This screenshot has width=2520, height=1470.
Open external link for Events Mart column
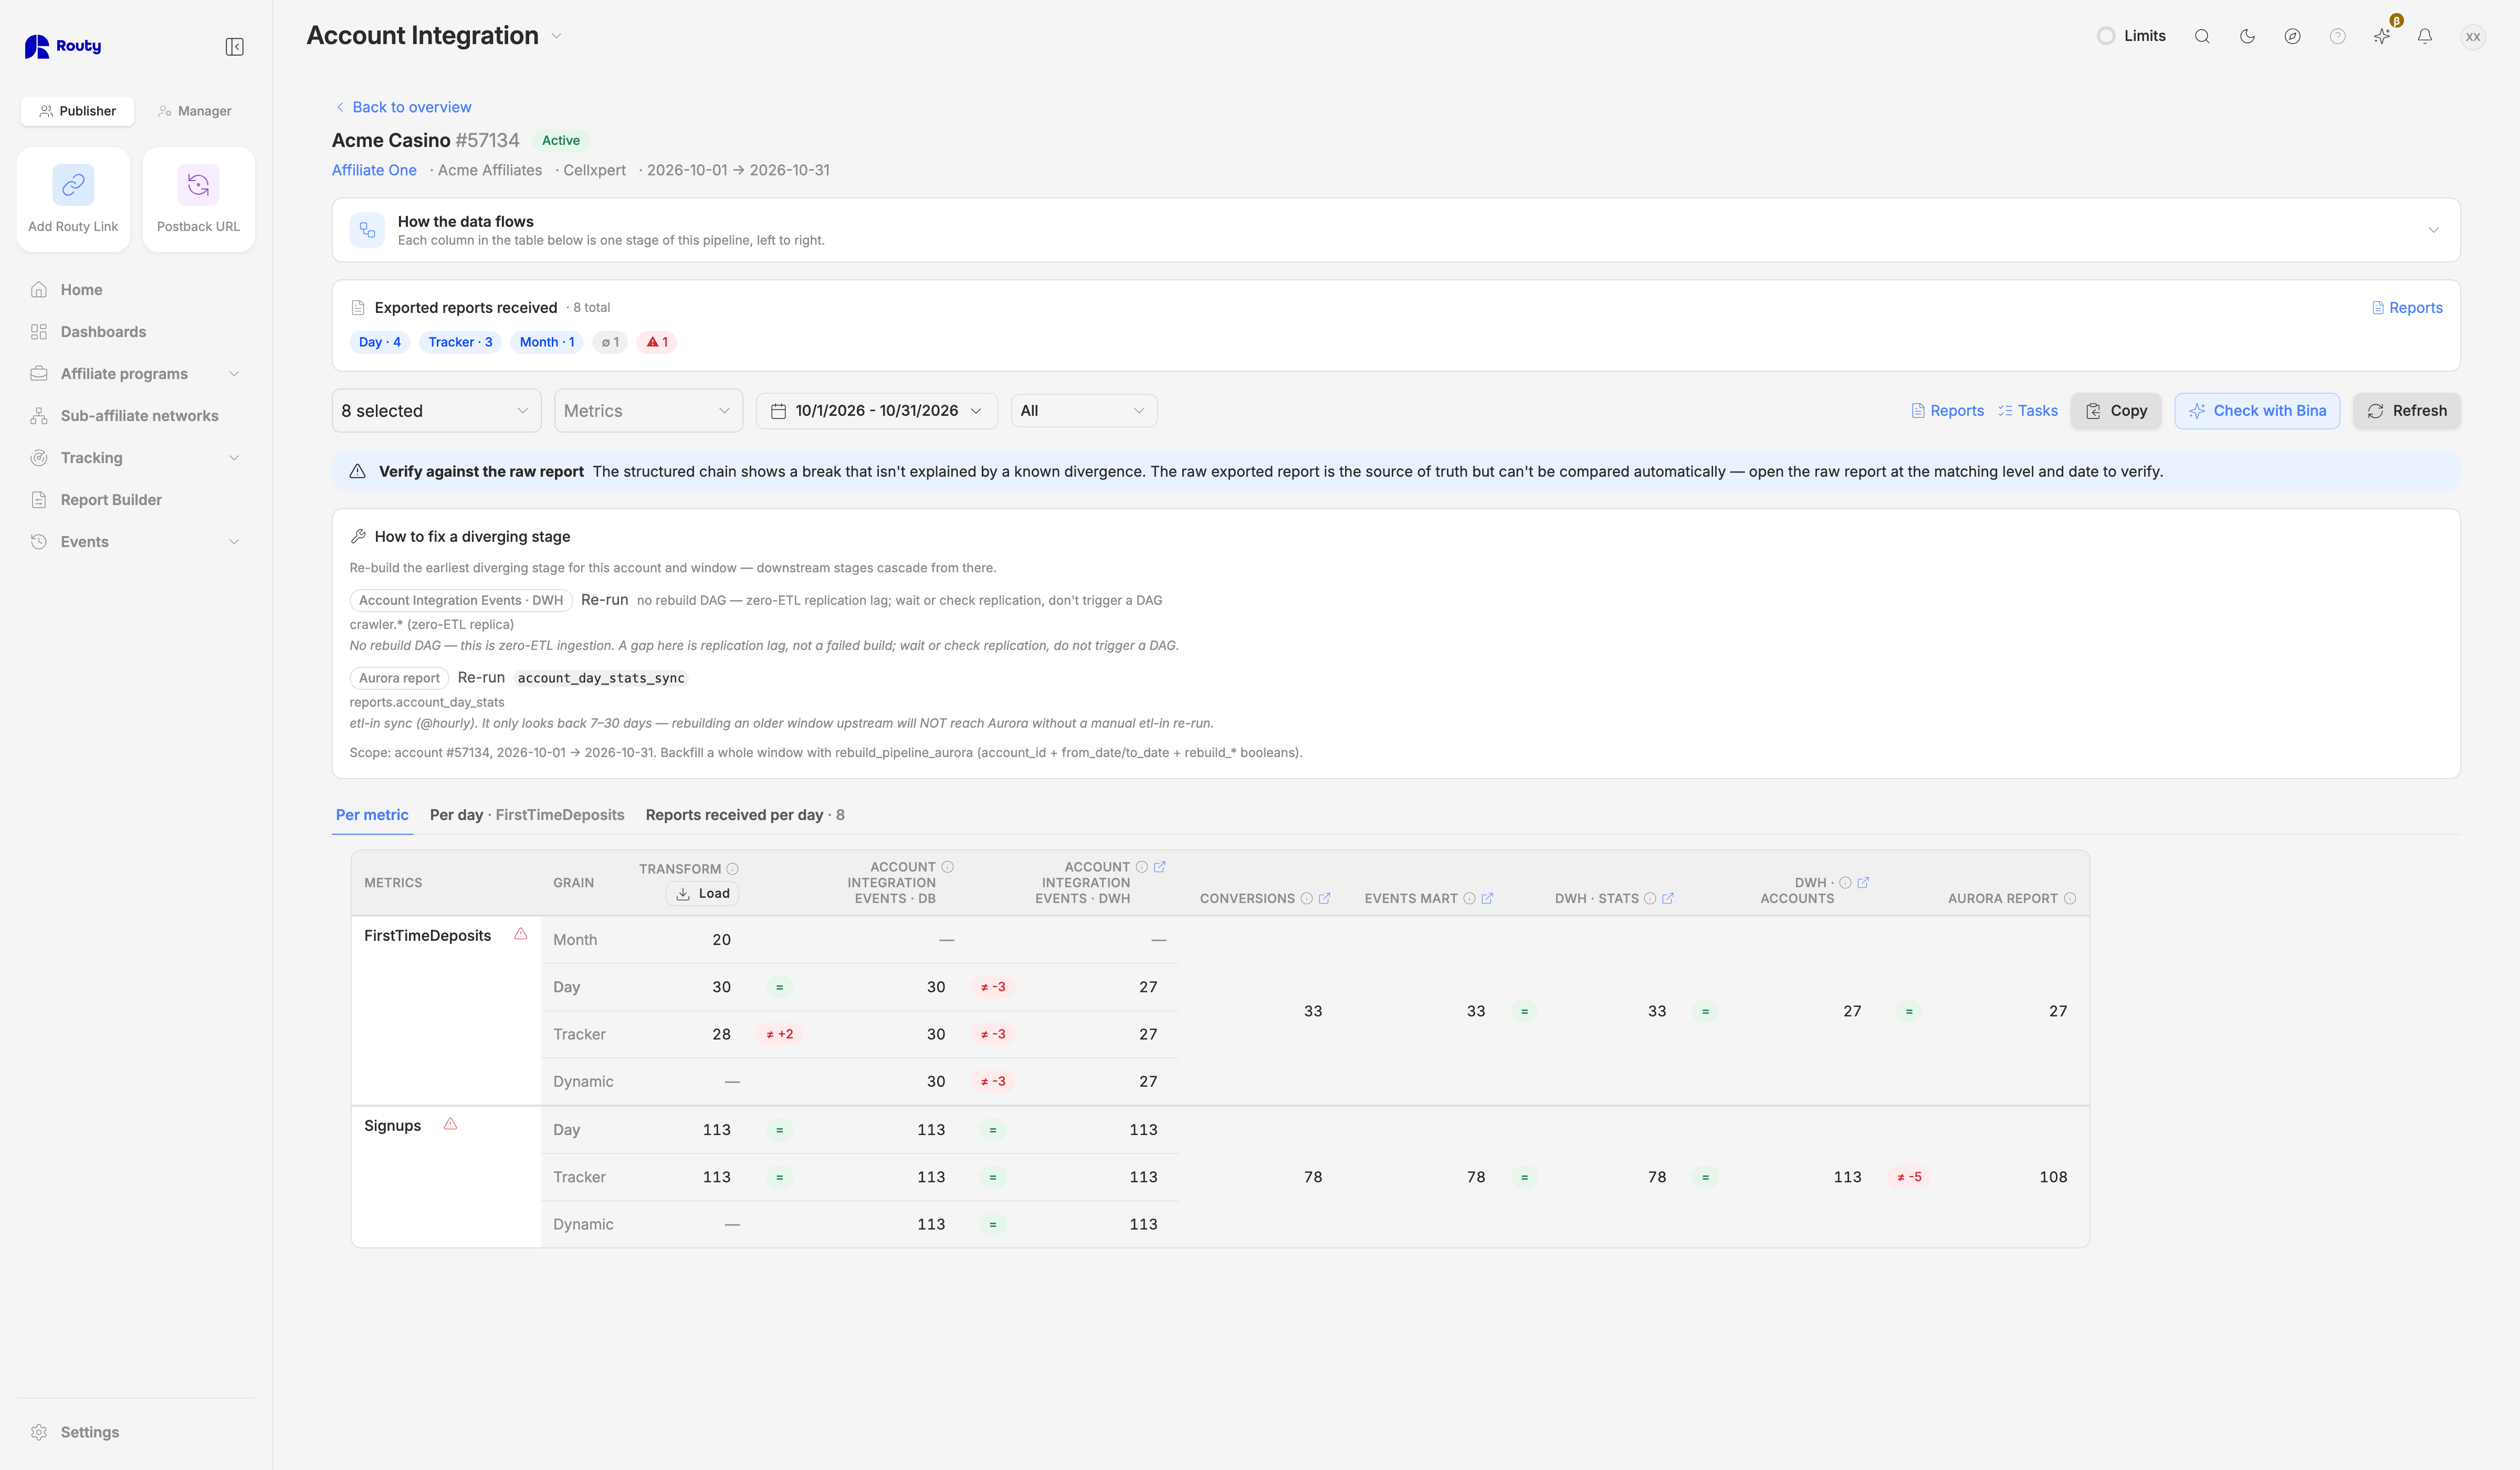point(1487,899)
